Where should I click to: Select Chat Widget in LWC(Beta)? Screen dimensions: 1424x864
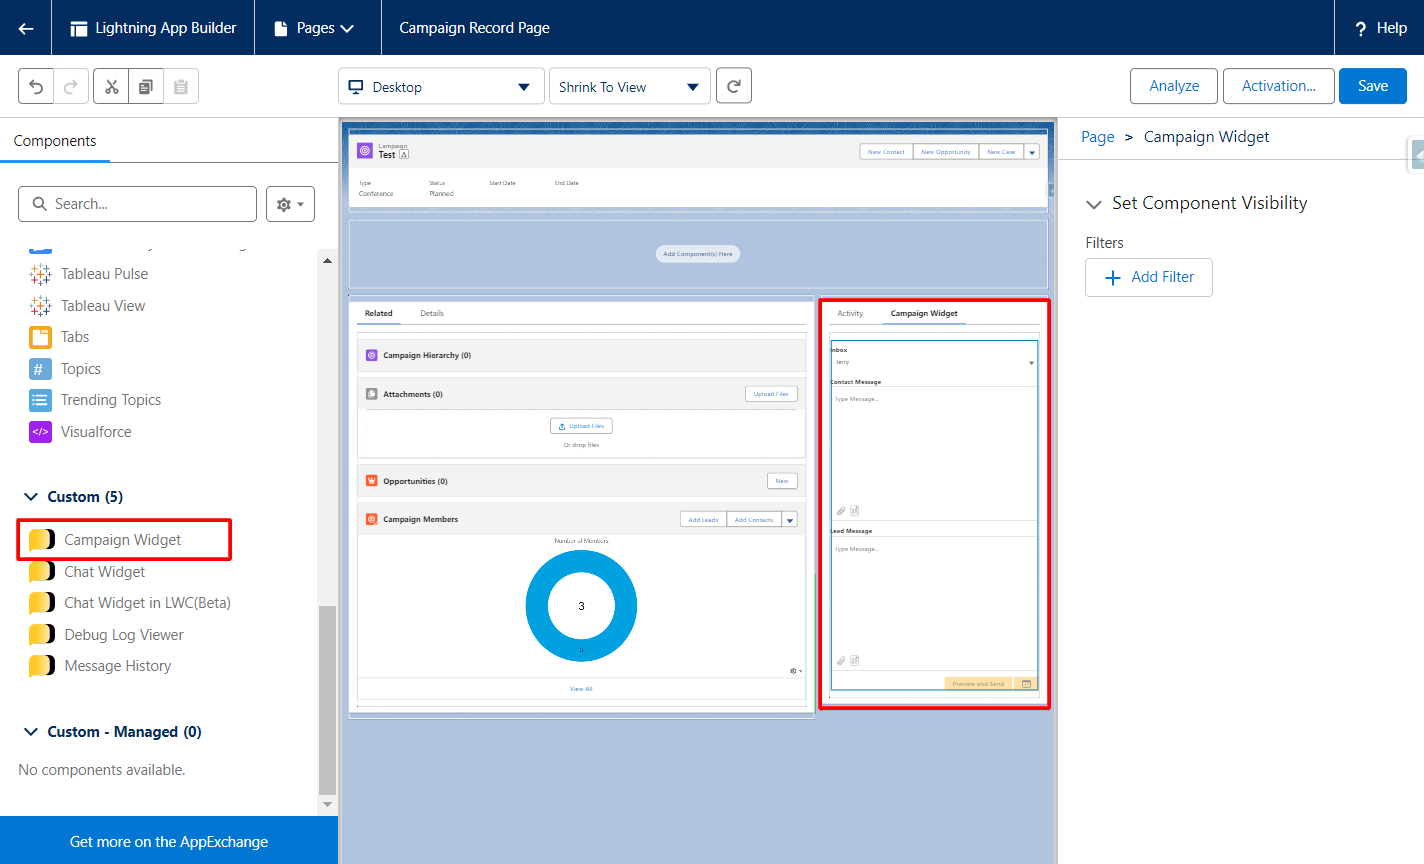click(x=147, y=603)
